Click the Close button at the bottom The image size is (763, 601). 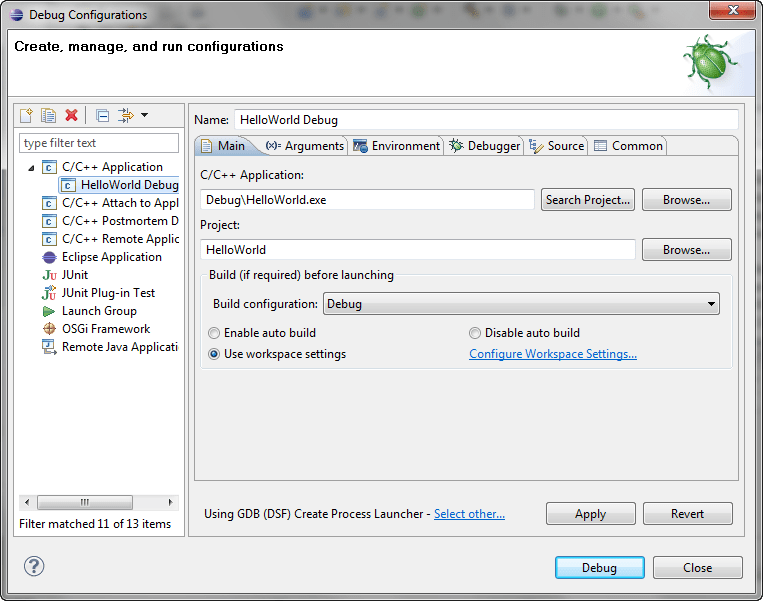698,568
